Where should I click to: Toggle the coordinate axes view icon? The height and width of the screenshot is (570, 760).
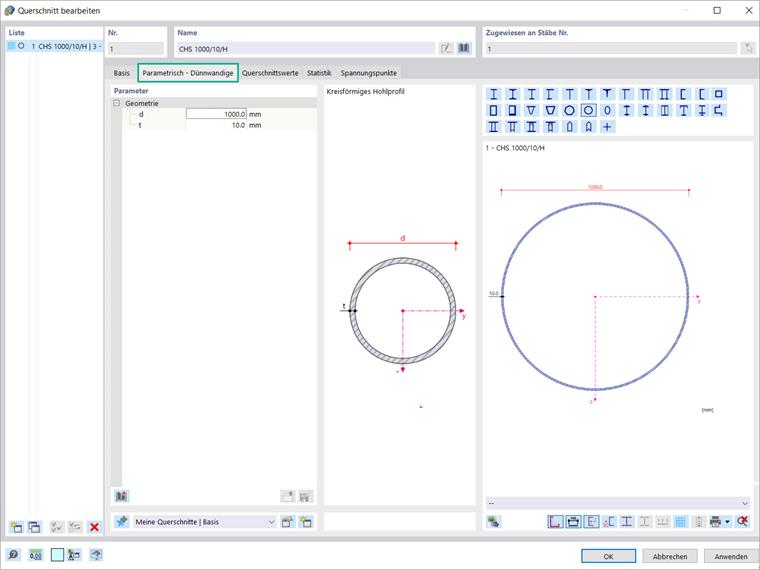coord(555,522)
